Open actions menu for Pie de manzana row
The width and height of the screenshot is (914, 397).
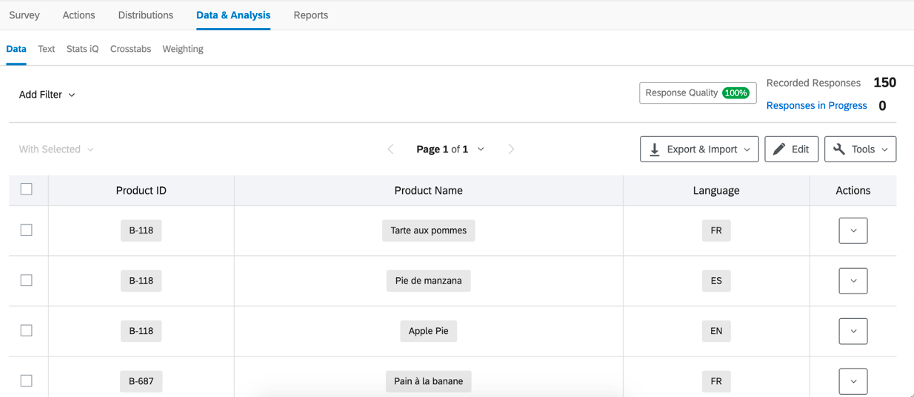click(x=853, y=280)
